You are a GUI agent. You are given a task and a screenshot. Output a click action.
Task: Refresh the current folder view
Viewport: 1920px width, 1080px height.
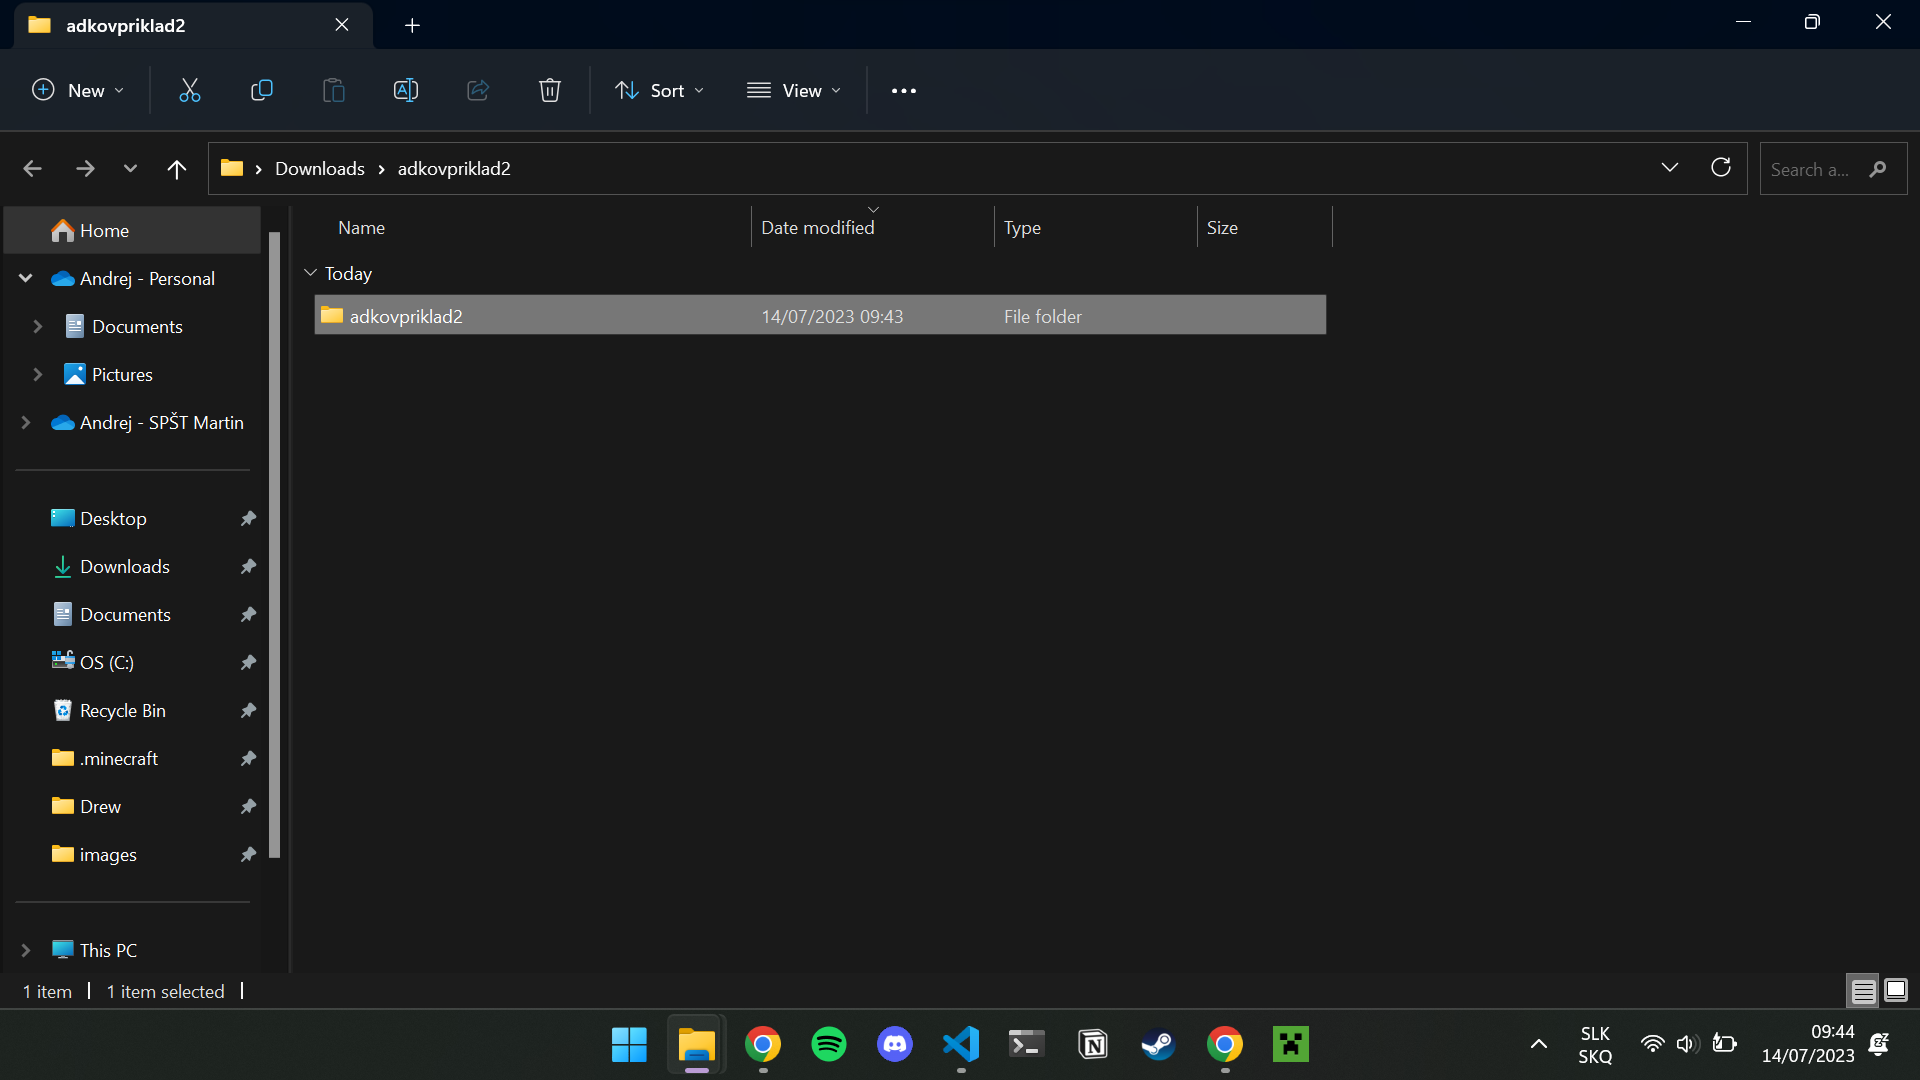click(x=1721, y=168)
